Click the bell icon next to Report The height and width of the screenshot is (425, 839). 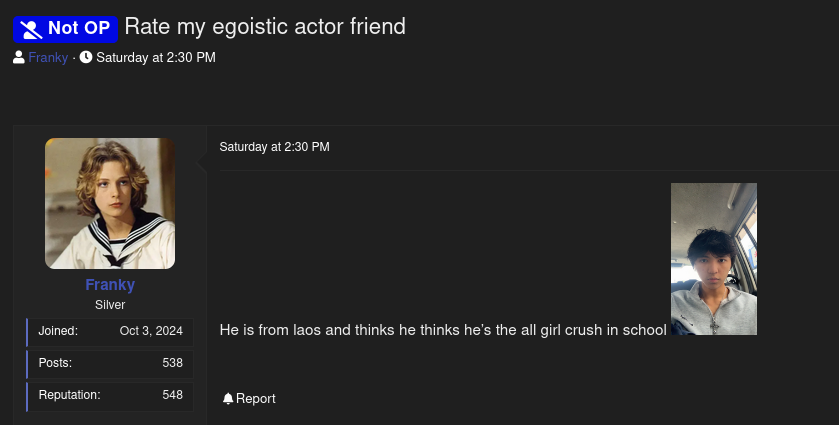coord(228,399)
